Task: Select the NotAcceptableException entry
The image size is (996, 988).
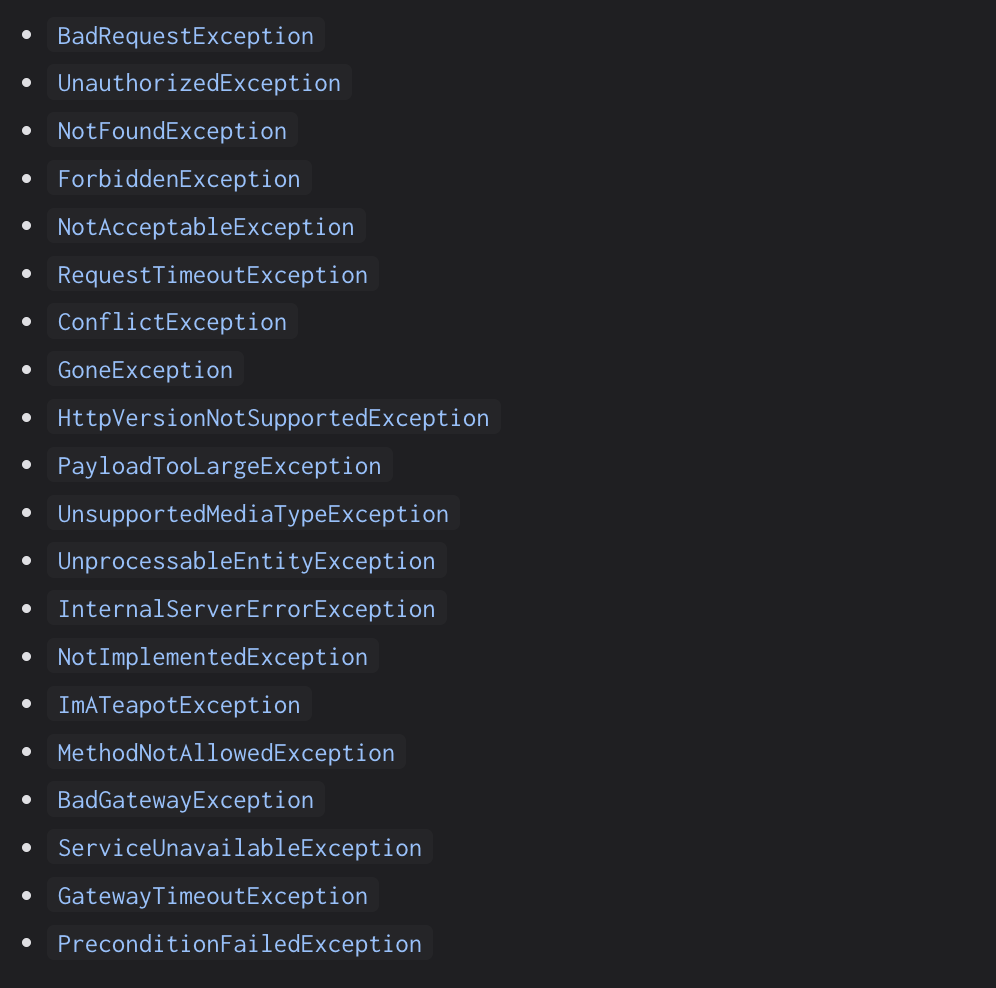Action: click(x=206, y=227)
